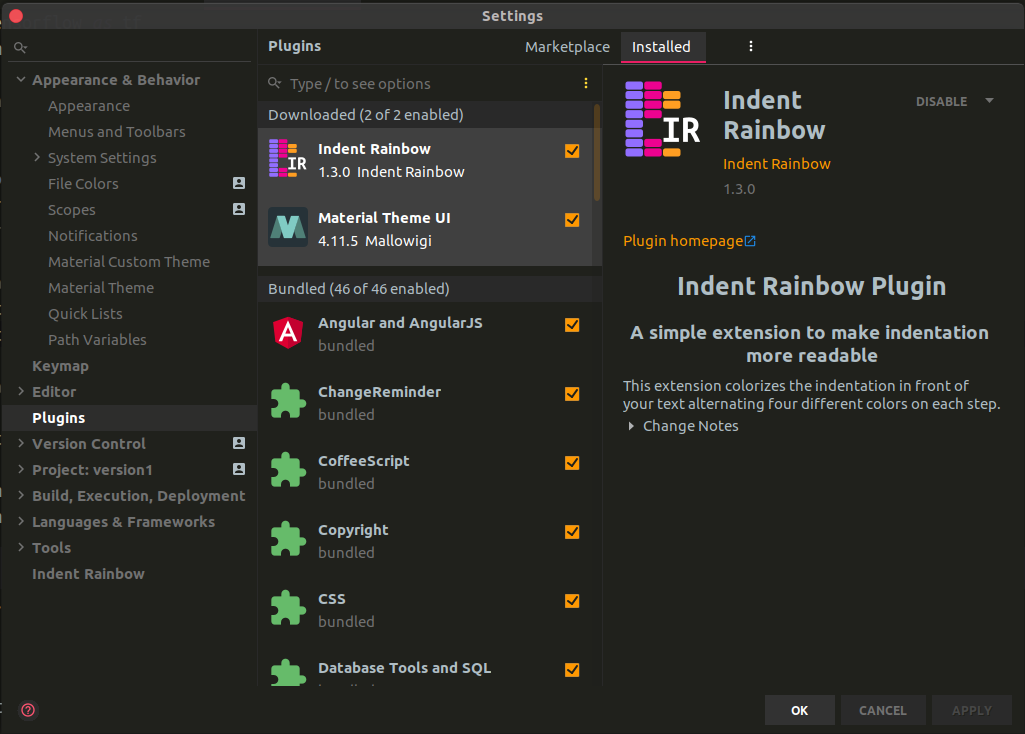Screen dimensions: 1025x734
Task: Open the Plugin homepage link
Action: coord(683,241)
